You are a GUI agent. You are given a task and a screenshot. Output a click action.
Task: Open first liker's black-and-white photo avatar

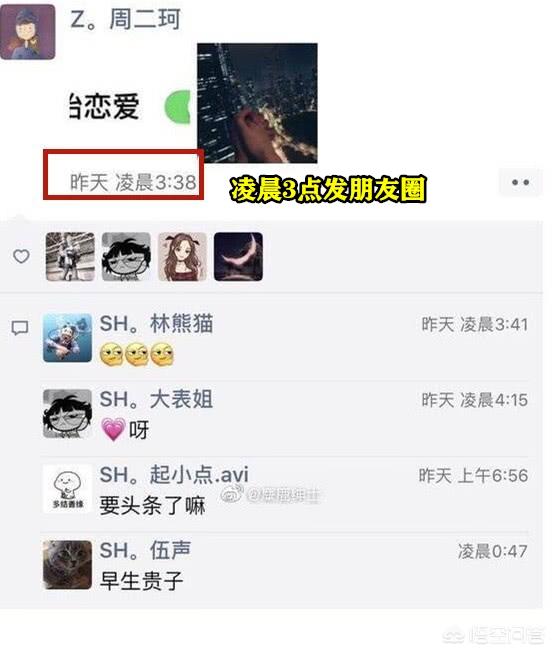(x=70, y=257)
